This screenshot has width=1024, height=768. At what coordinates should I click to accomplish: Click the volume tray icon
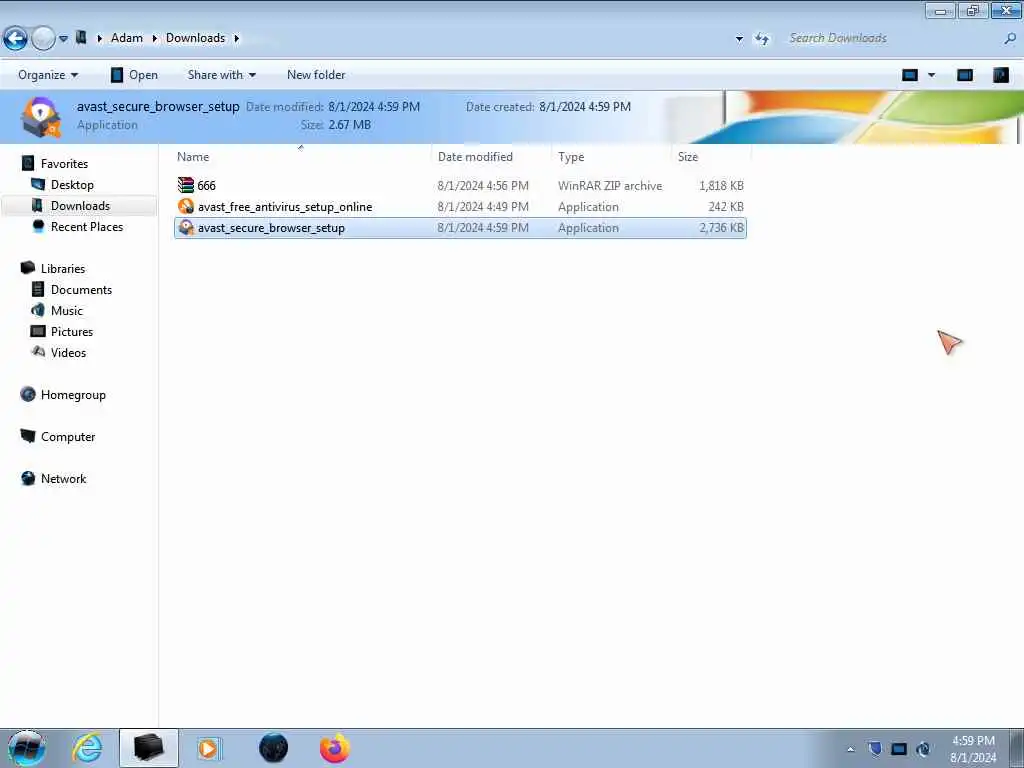pos(923,749)
